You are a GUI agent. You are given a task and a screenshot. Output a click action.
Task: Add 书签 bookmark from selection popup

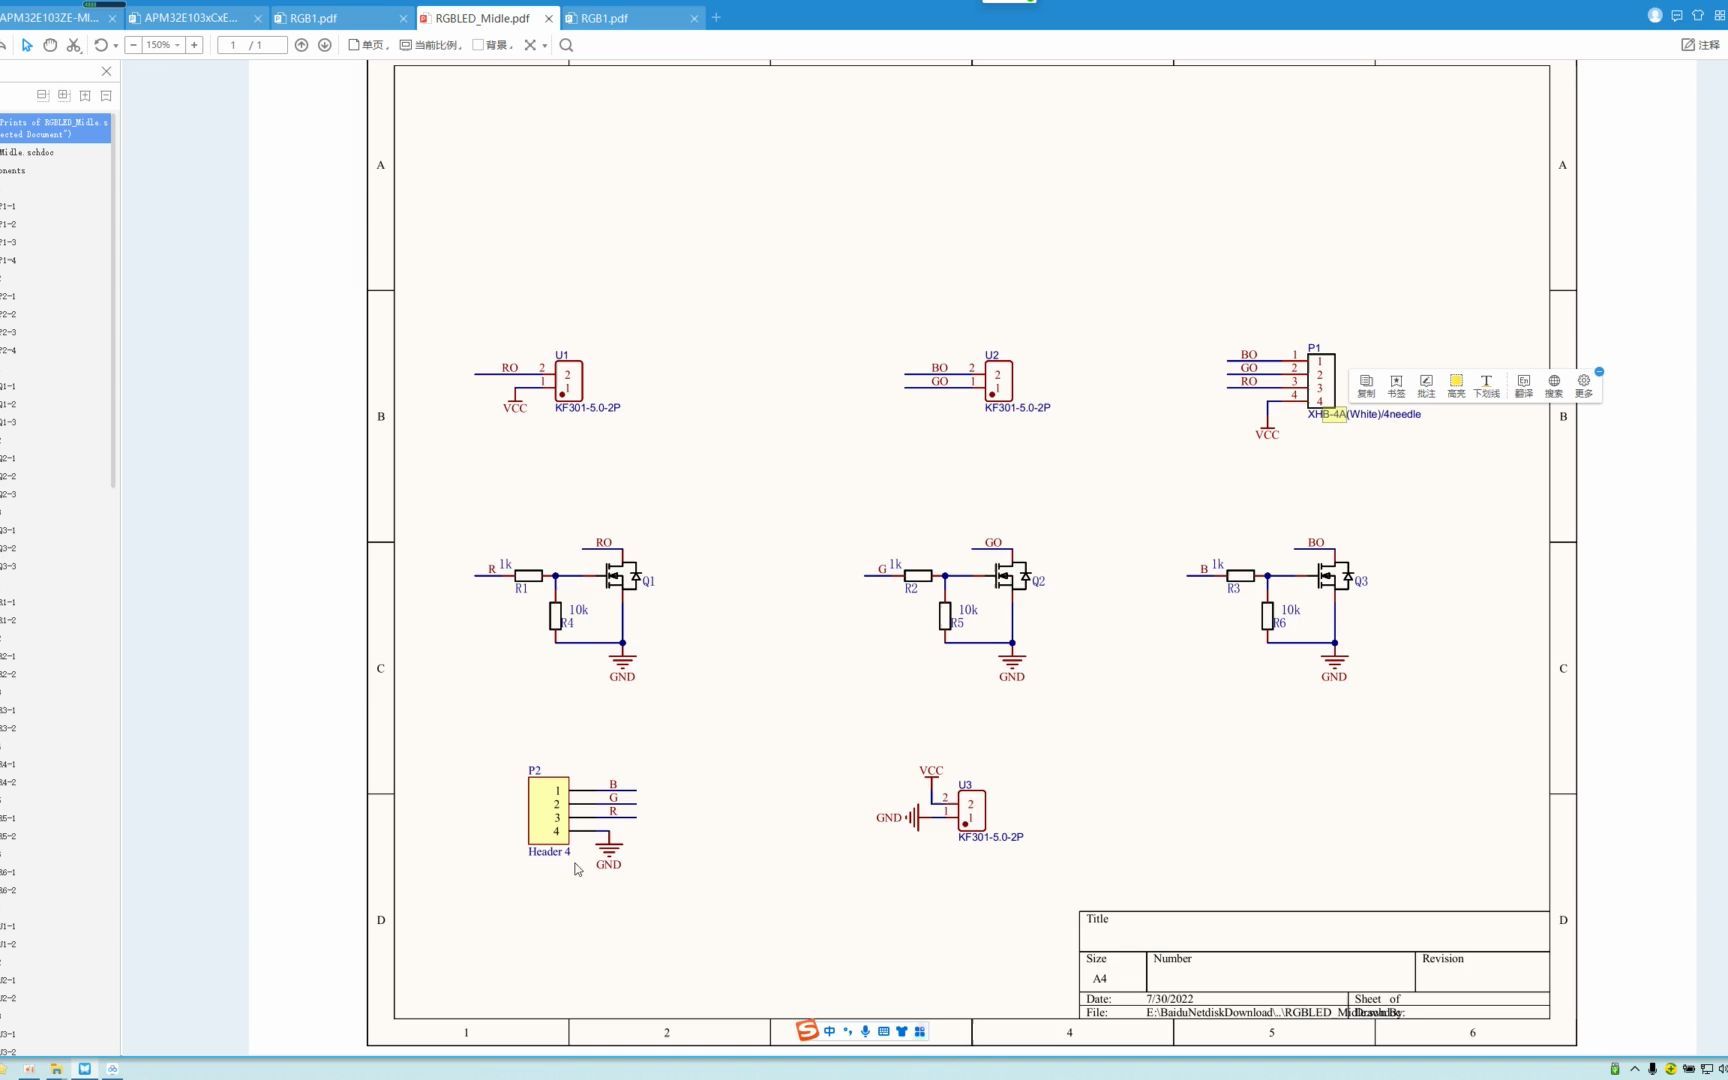pyautogui.click(x=1396, y=386)
